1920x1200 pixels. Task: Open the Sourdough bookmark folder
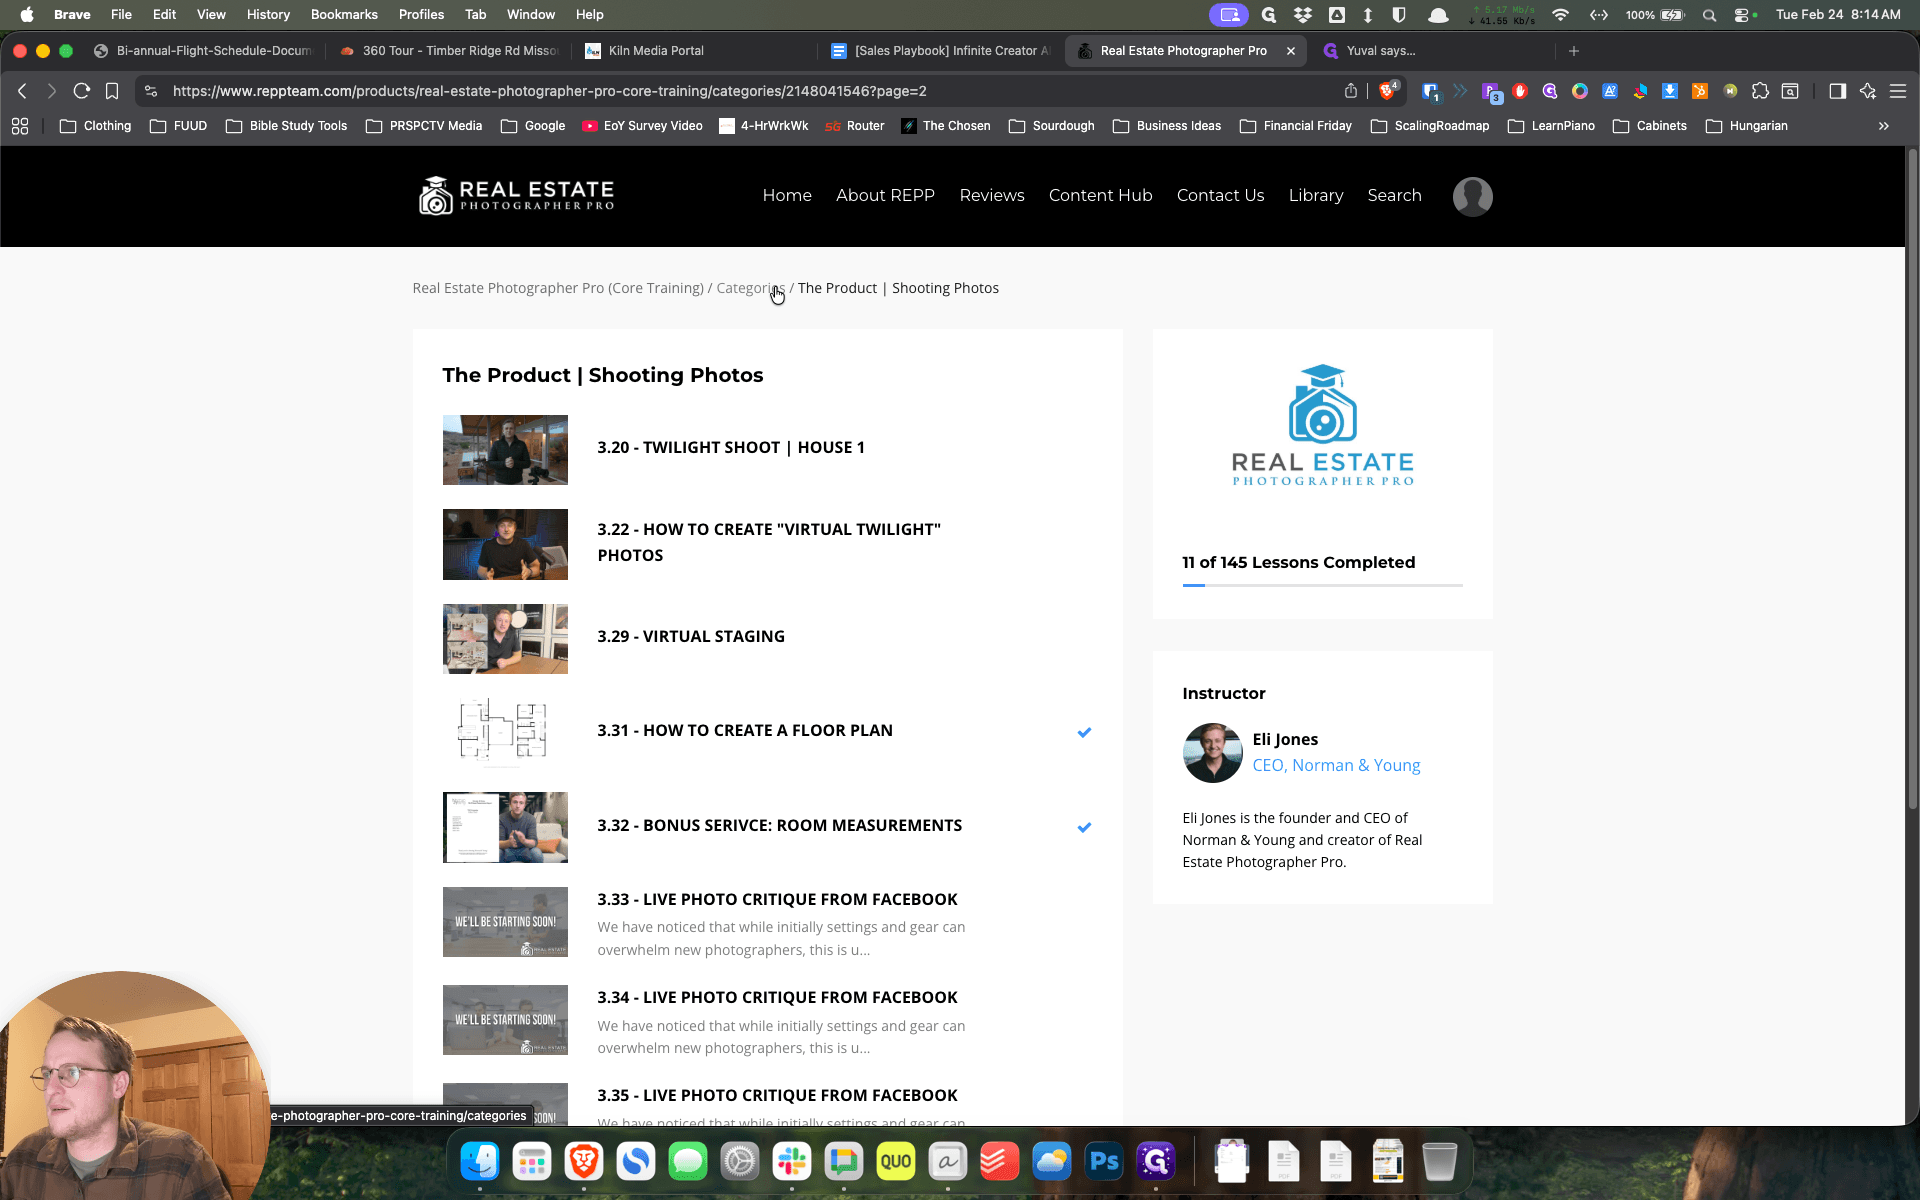click(1052, 126)
